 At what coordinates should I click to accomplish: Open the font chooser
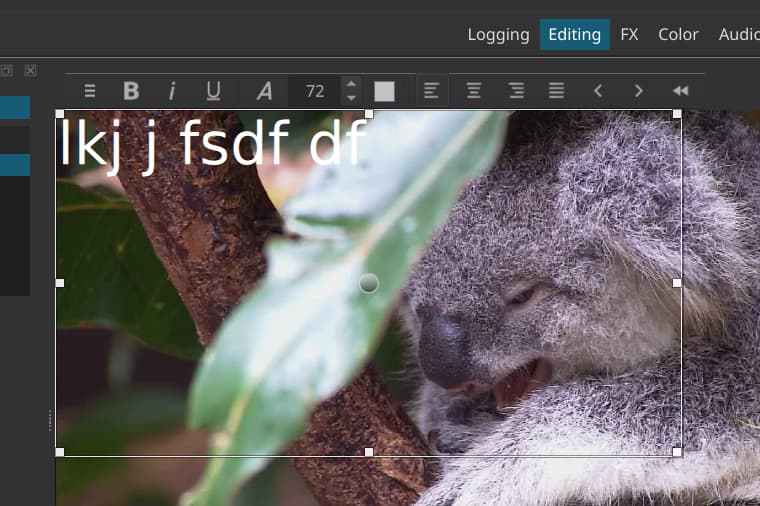coord(264,91)
